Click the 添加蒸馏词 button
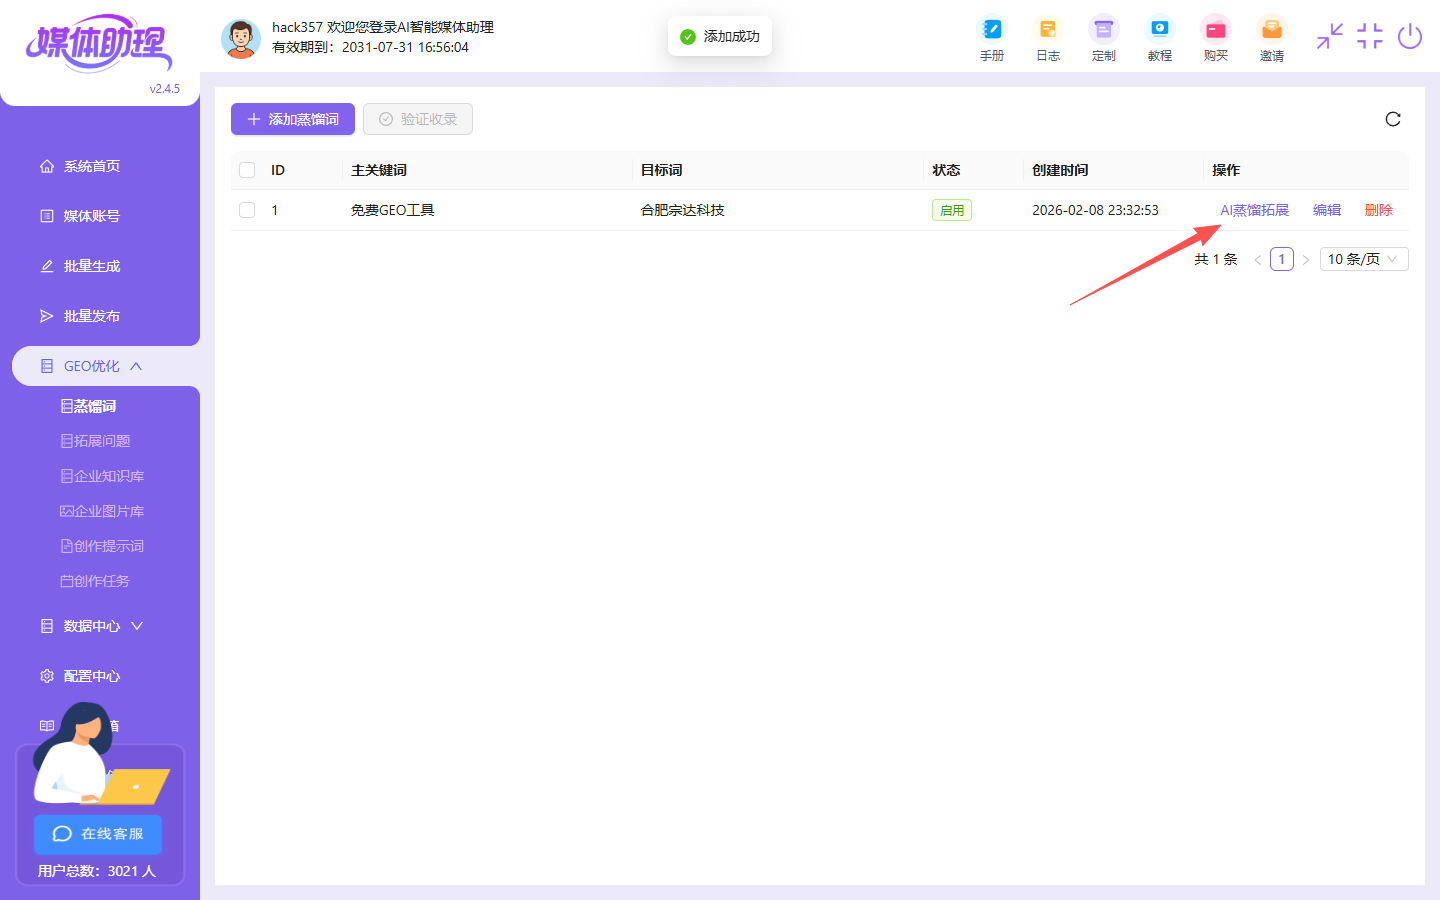The width and height of the screenshot is (1440, 900). [x=293, y=119]
